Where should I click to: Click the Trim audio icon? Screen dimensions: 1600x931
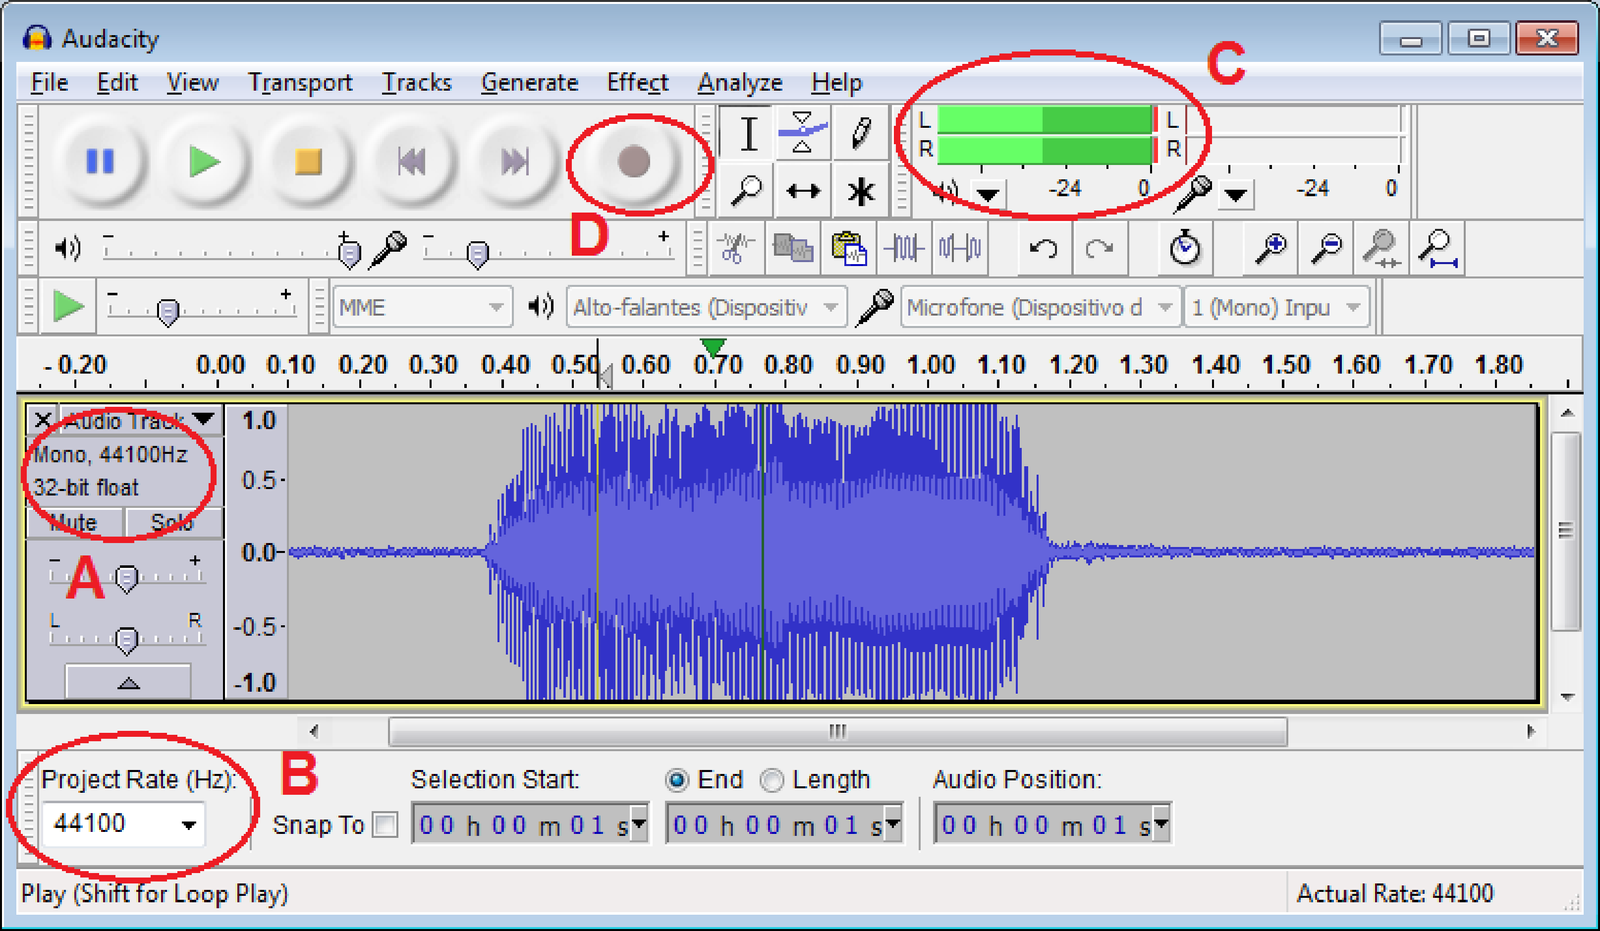click(904, 248)
